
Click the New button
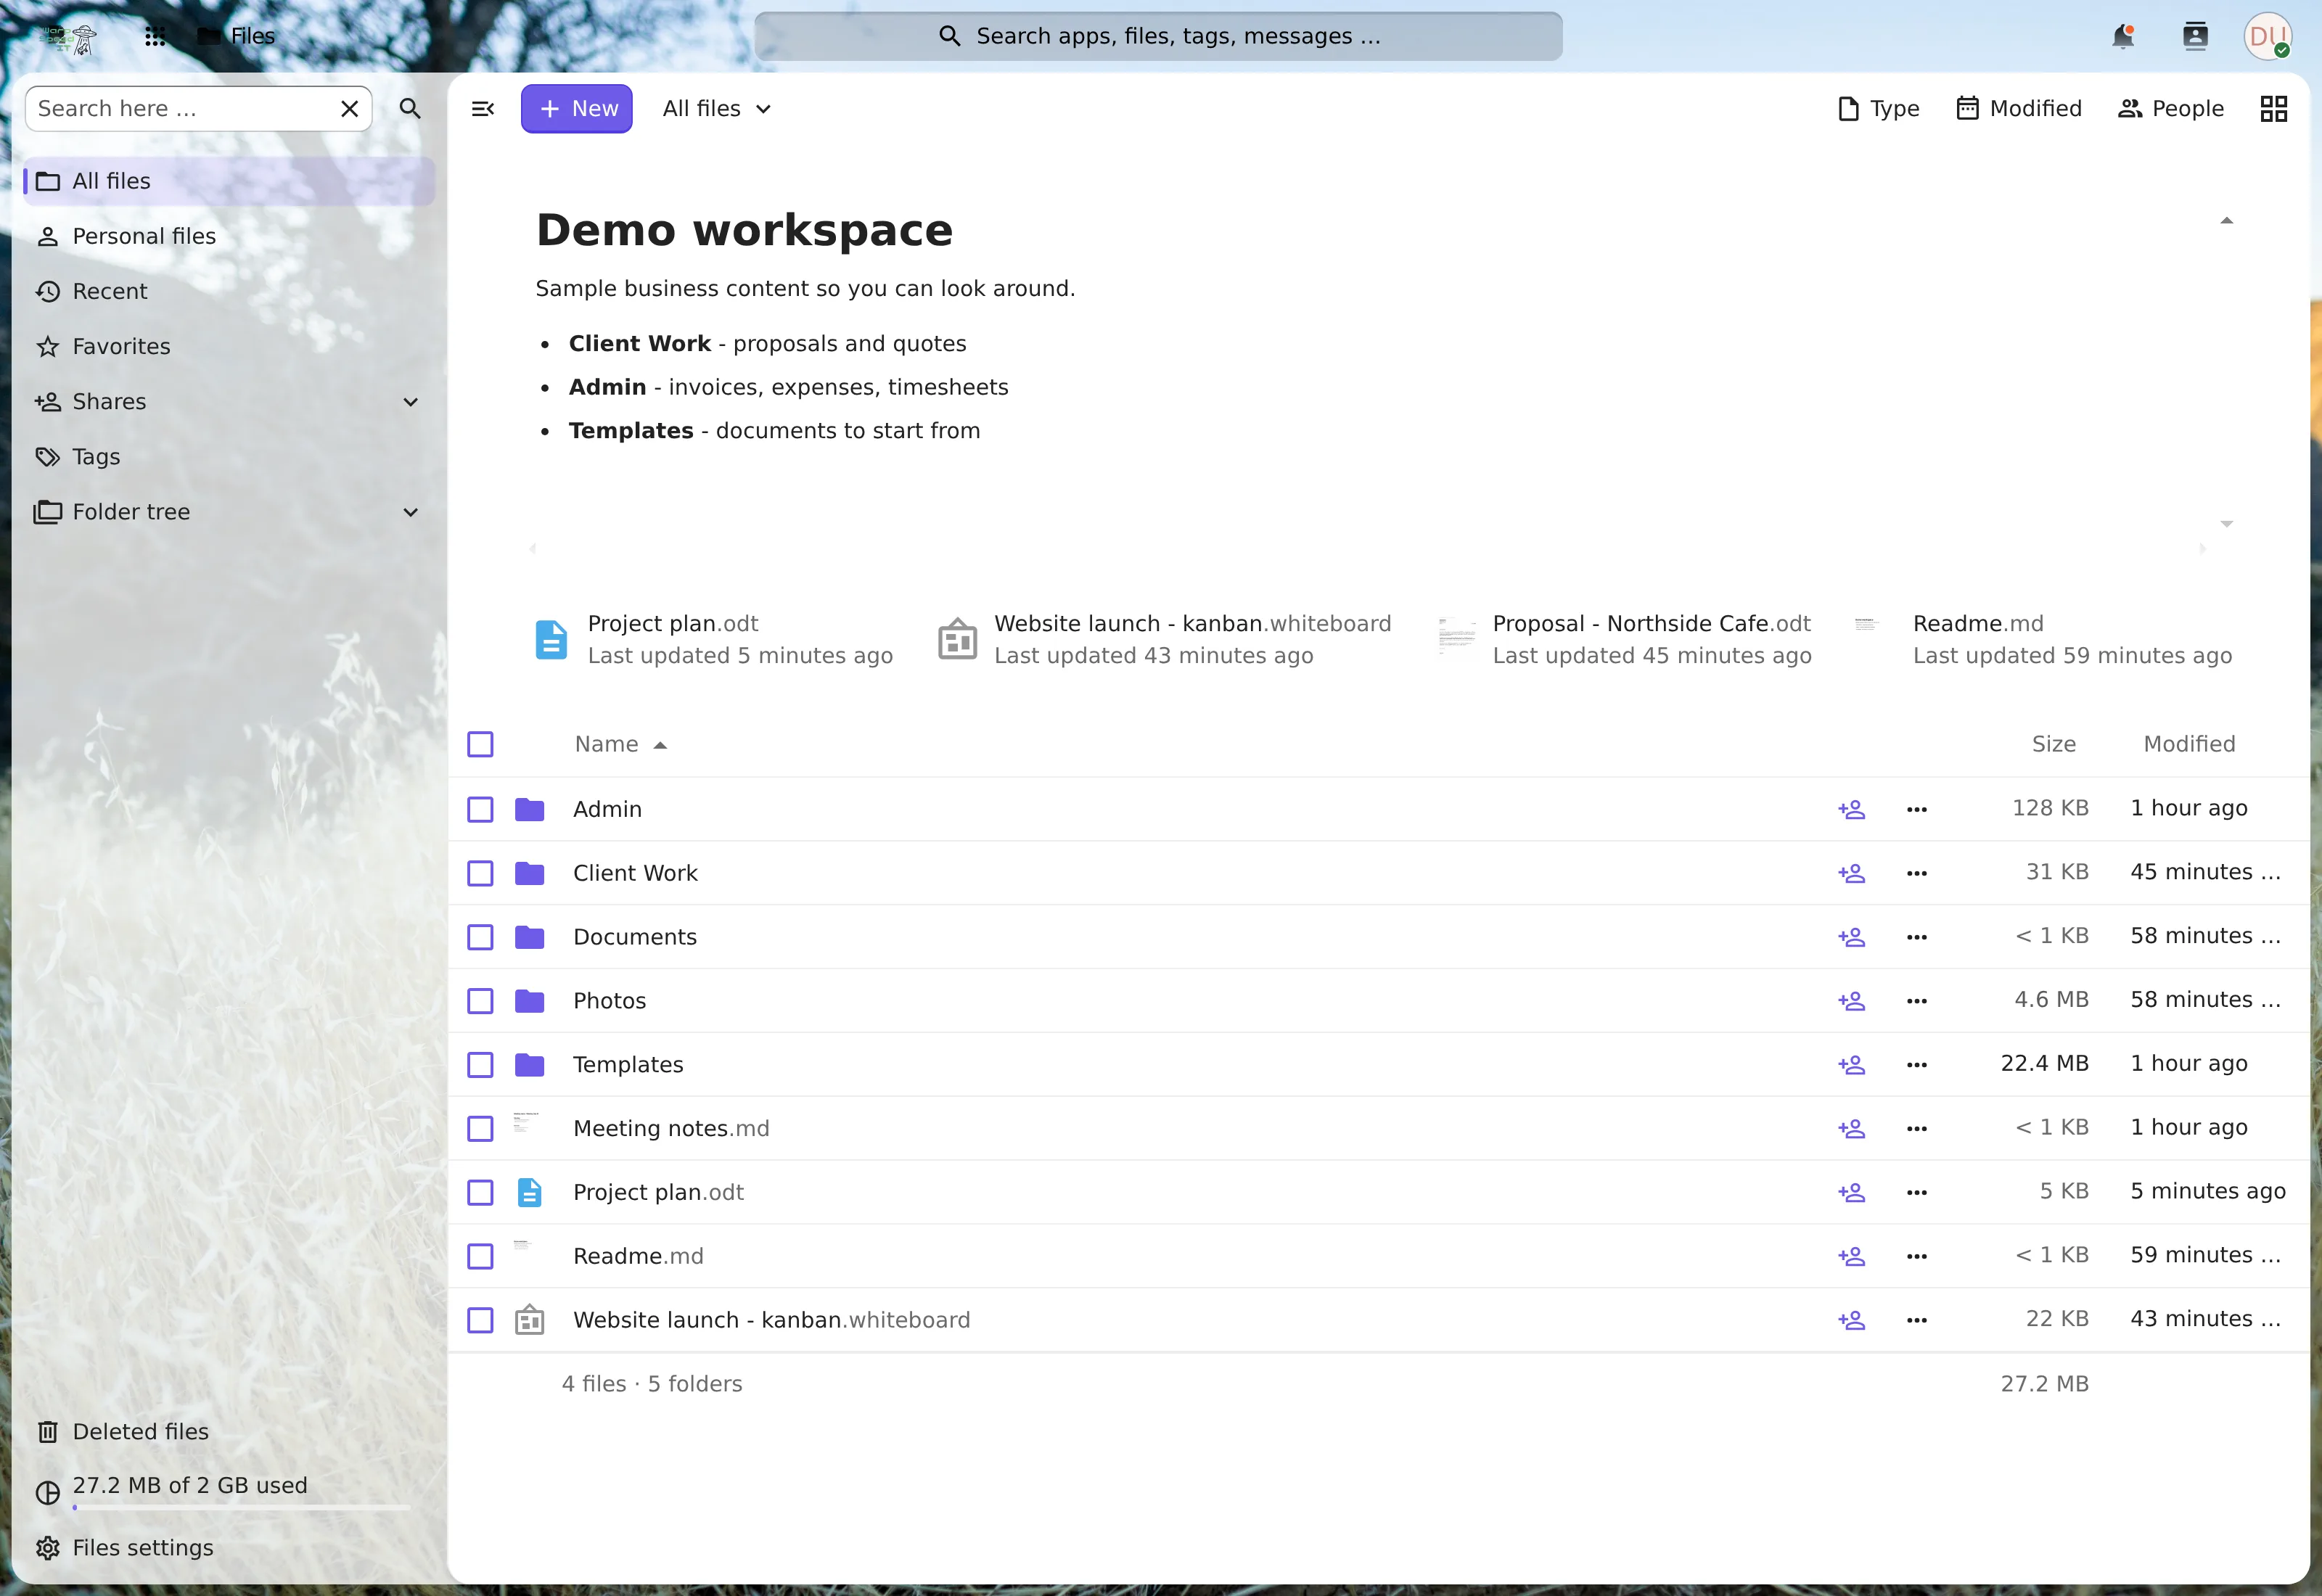pyautogui.click(x=576, y=108)
